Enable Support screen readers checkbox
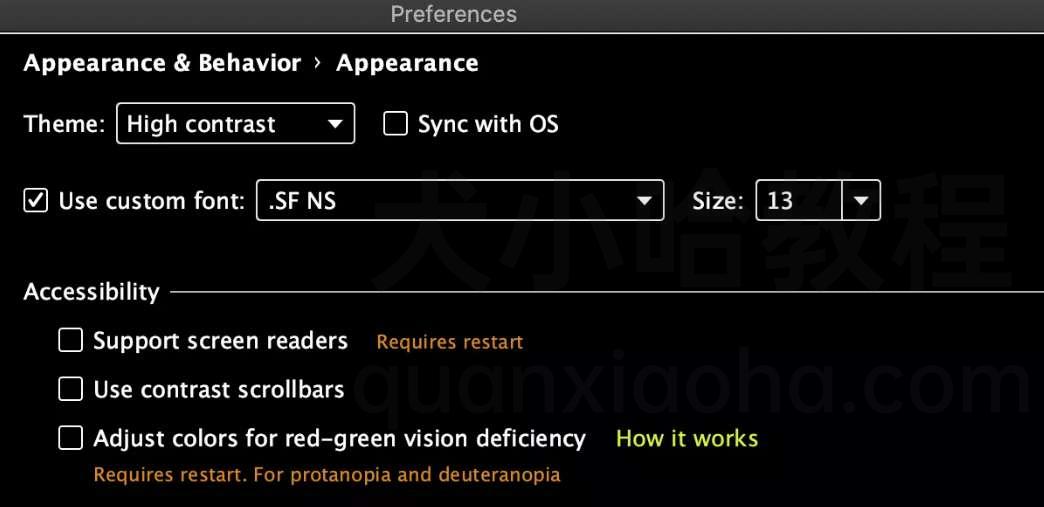The image size is (1044, 507). 71,340
